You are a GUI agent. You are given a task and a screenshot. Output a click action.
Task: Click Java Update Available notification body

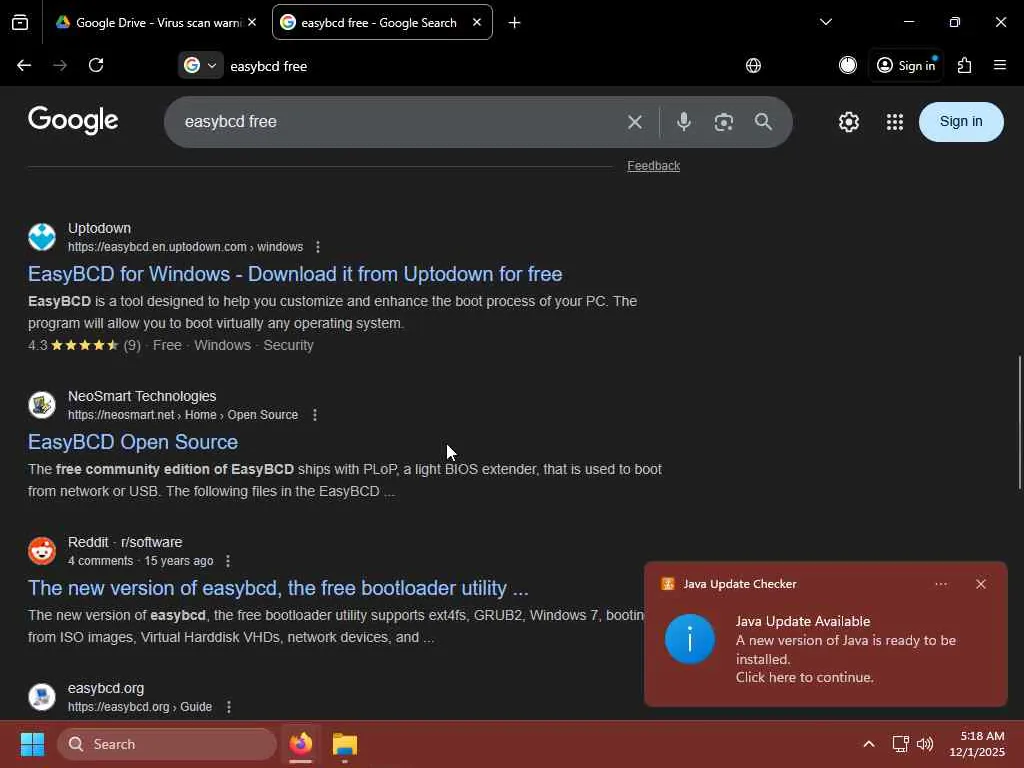pyautogui.click(x=825, y=649)
